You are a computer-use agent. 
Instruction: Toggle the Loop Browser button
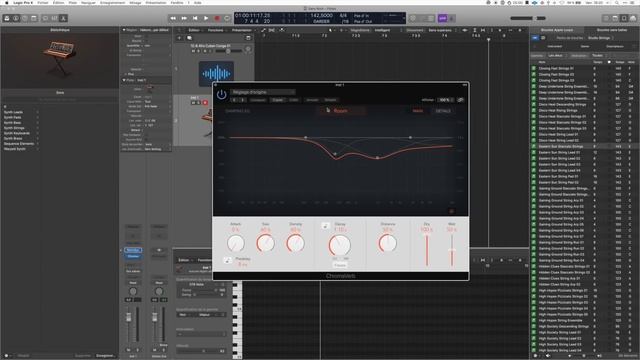[x=624, y=18]
